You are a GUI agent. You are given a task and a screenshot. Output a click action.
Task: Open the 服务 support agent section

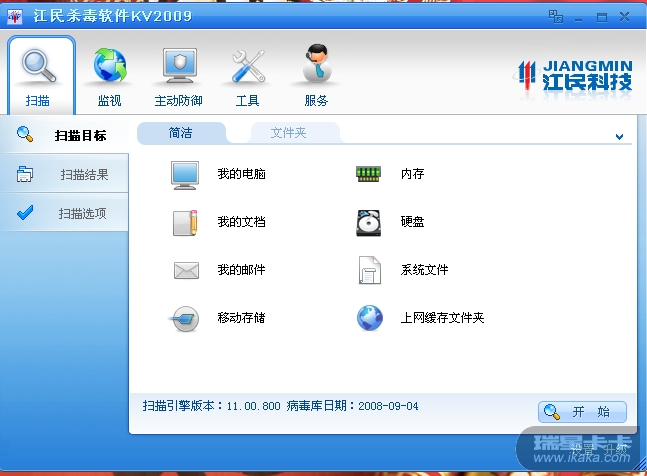[x=316, y=77]
